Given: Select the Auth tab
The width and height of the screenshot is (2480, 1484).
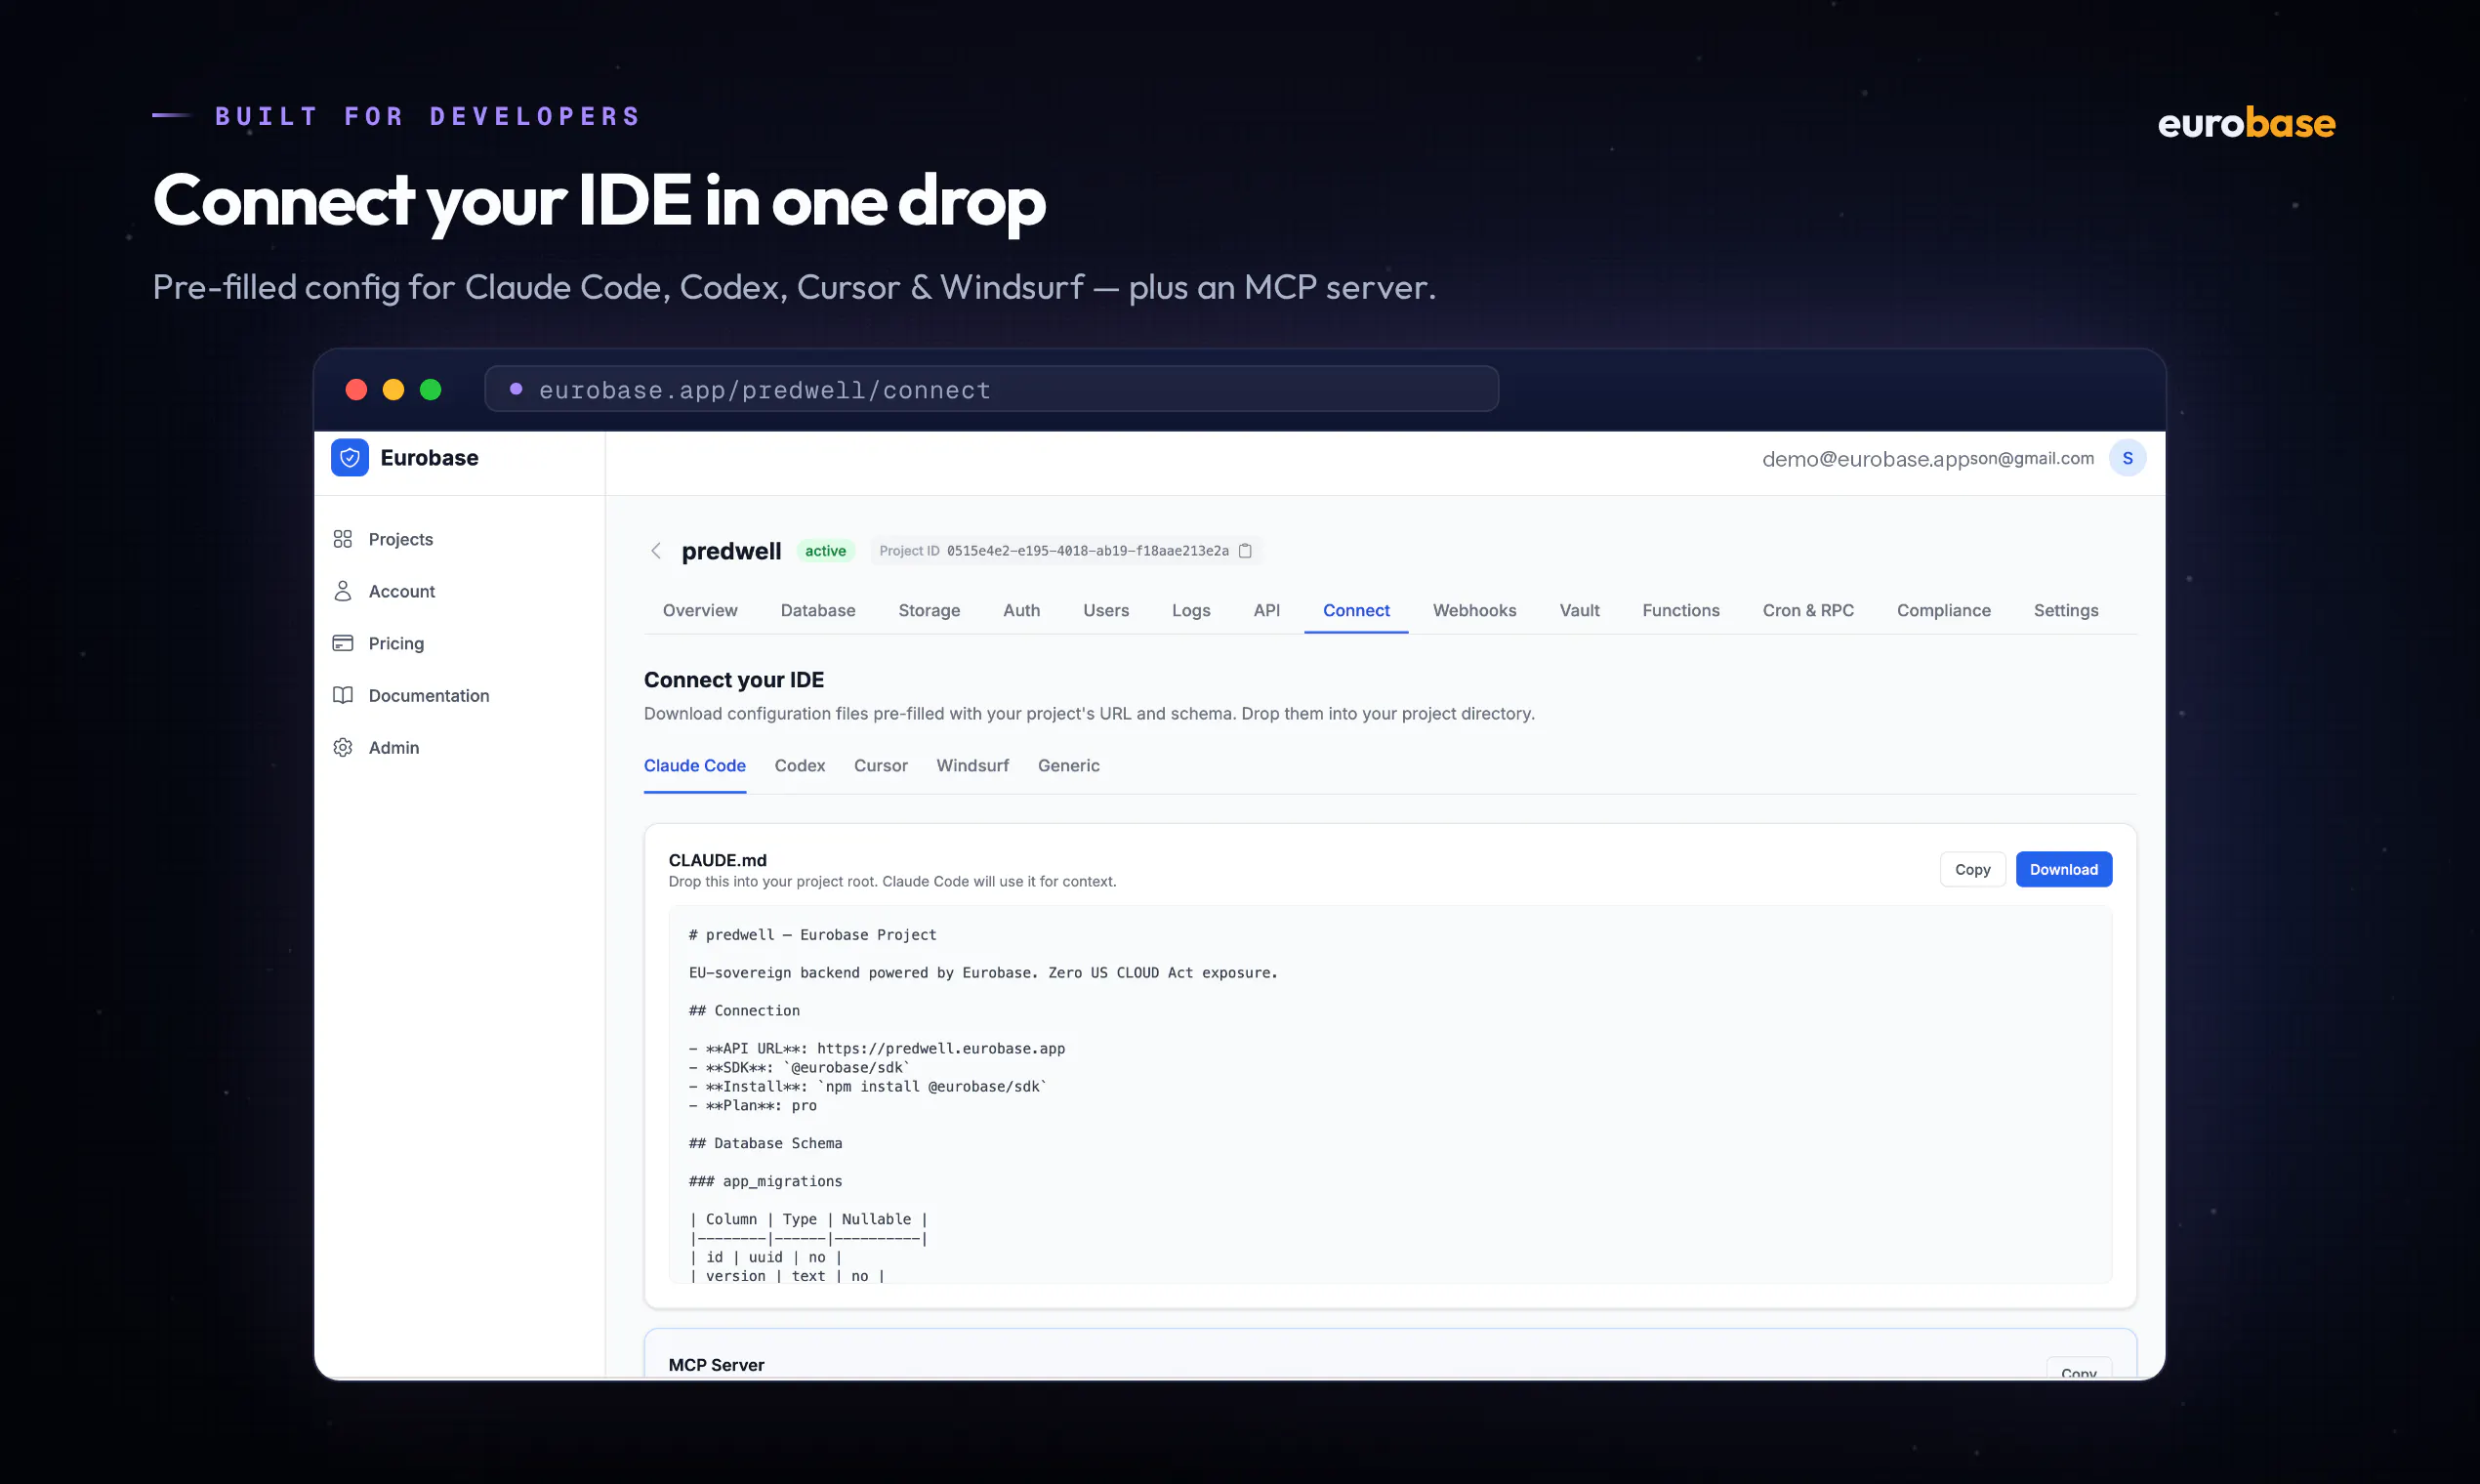Looking at the screenshot, I should click(1021, 610).
